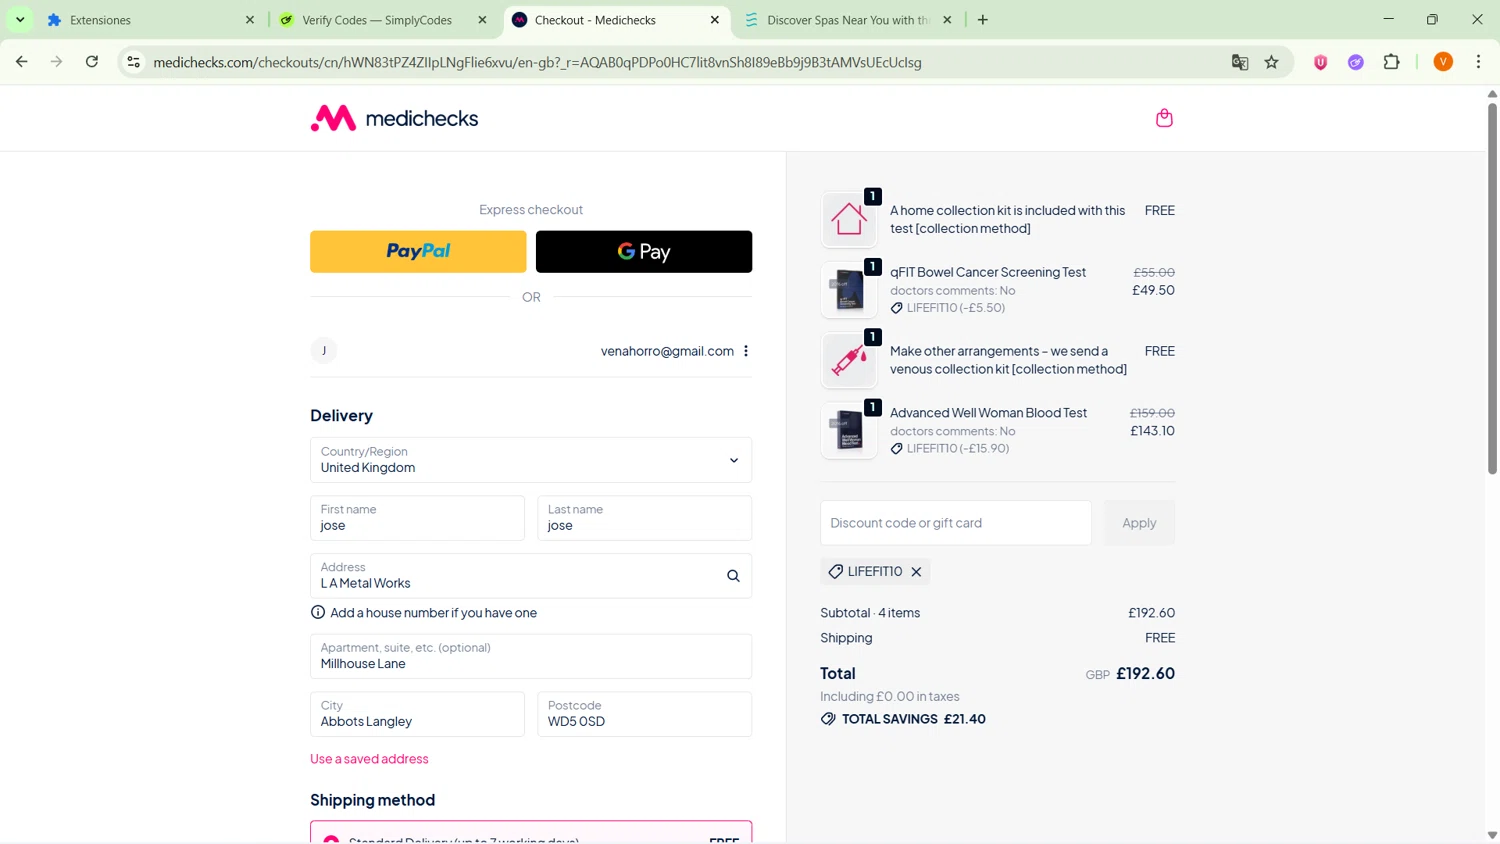Open the tab search dropdown arrow
The width and height of the screenshot is (1500, 844).
[x=20, y=20]
